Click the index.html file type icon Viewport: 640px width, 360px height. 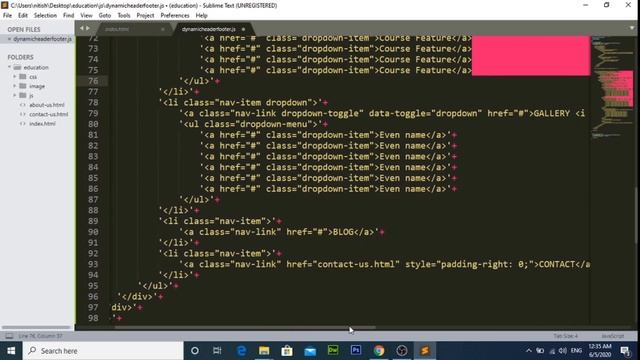click(x=23, y=124)
